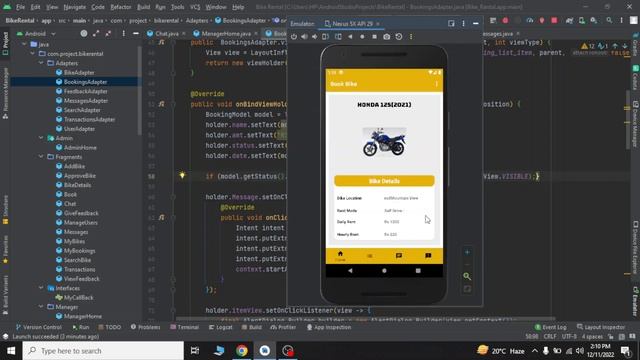Tap chat icon in app bottom navigation
The height and width of the screenshot is (360, 640).
tap(399, 256)
